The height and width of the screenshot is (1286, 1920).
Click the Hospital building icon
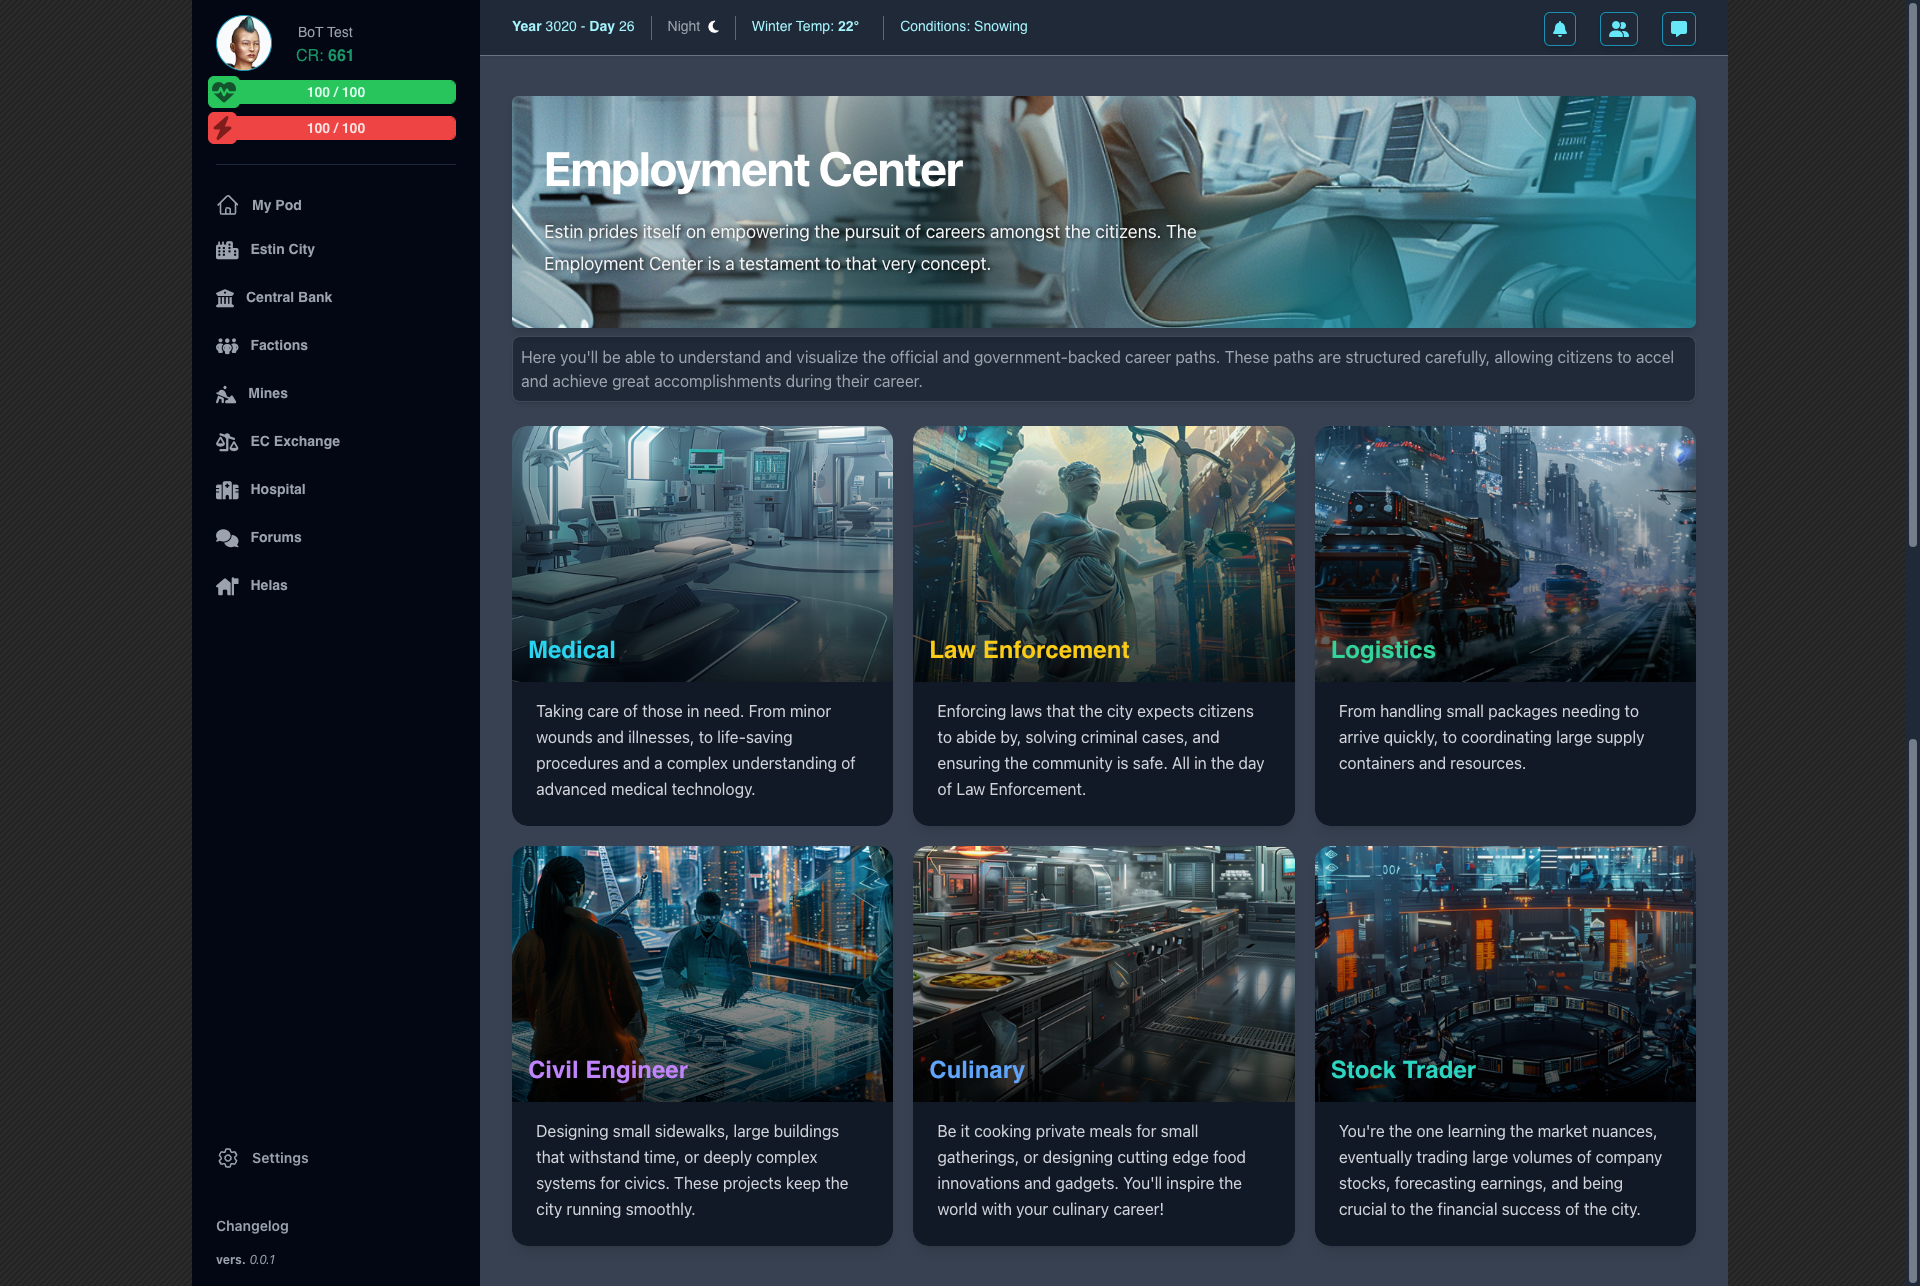point(227,490)
